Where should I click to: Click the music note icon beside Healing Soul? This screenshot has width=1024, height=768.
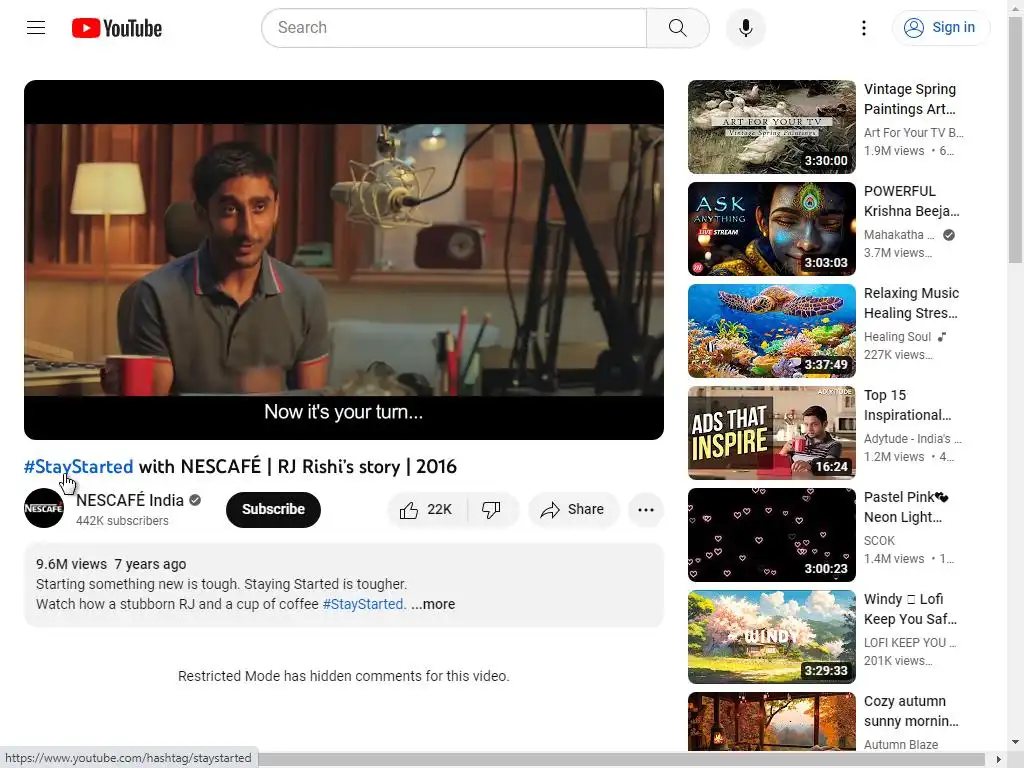point(942,337)
